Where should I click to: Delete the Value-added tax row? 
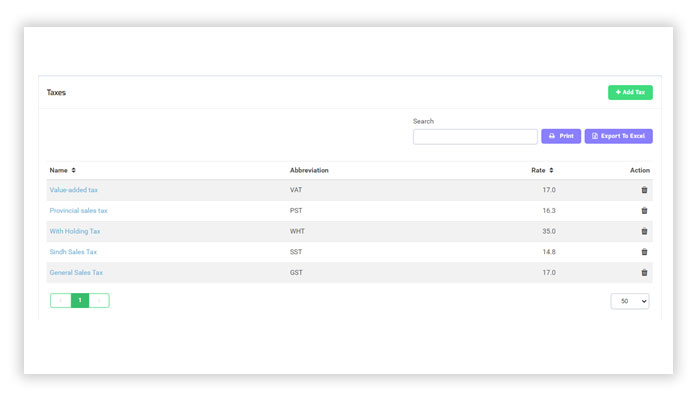pyautogui.click(x=644, y=190)
